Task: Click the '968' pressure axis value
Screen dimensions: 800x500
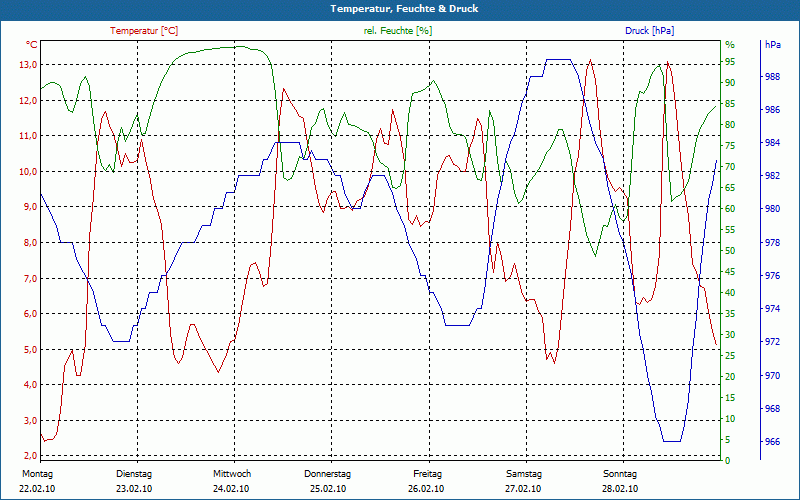Action: [773, 409]
